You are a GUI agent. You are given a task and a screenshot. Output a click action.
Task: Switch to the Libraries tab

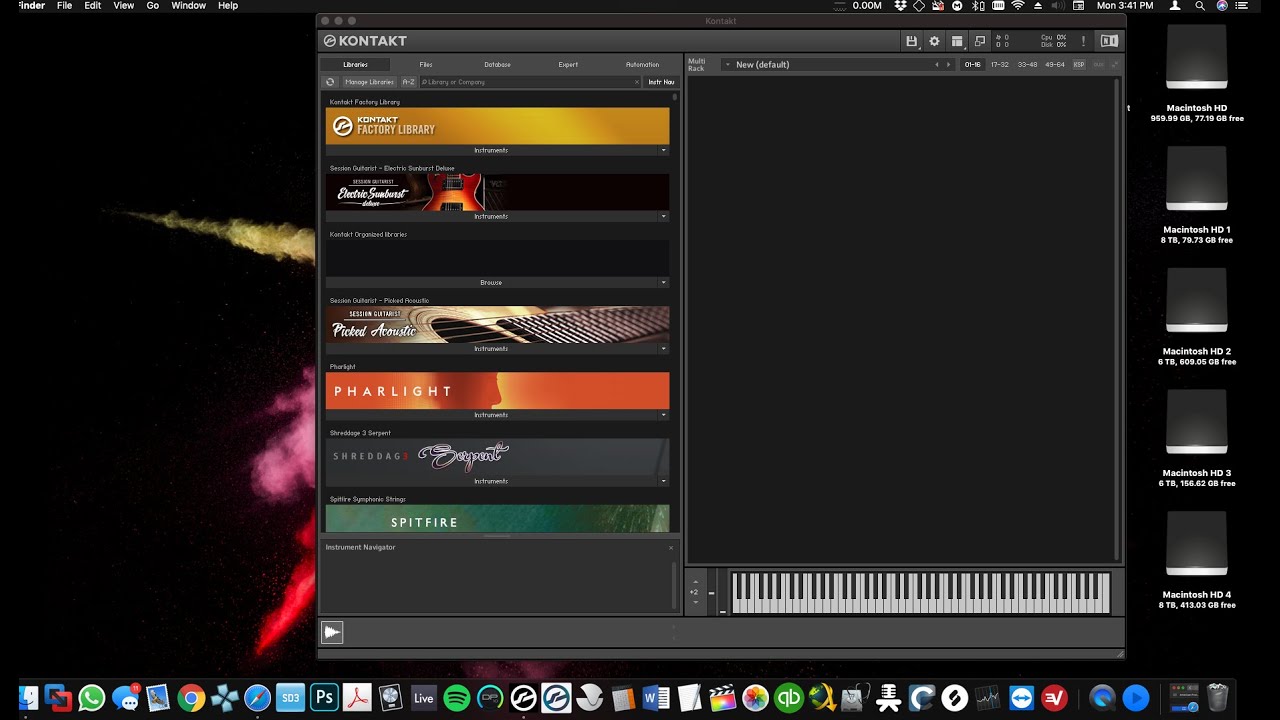point(355,64)
